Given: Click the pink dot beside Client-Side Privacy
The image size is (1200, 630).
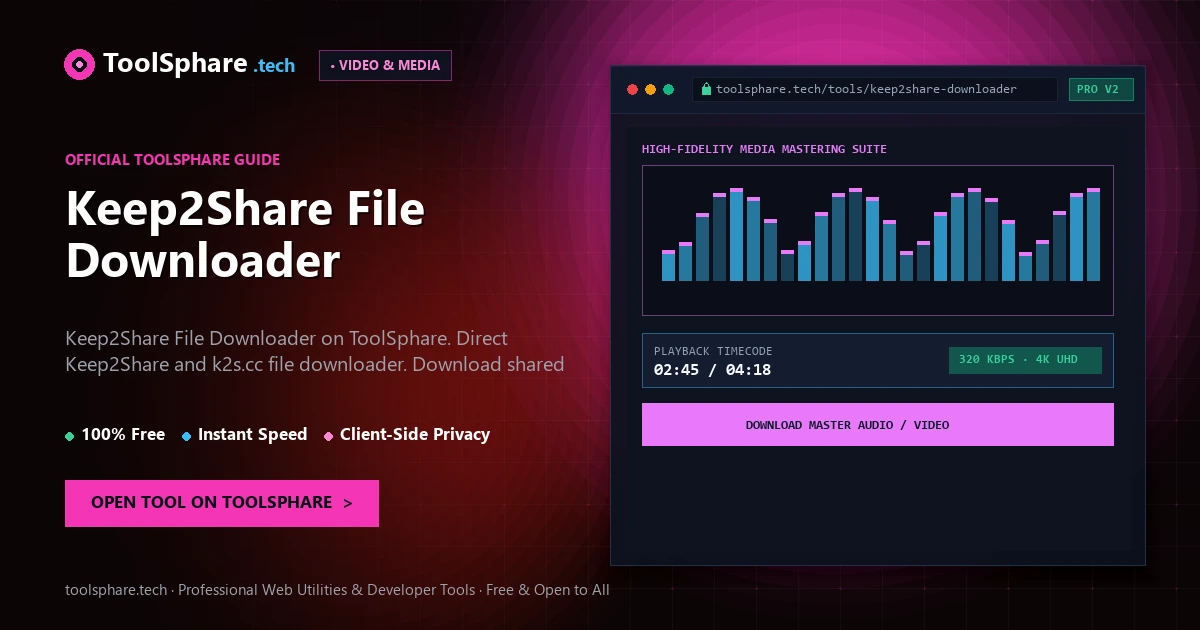Looking at the screenshot, I should click(x=329, y=436).
